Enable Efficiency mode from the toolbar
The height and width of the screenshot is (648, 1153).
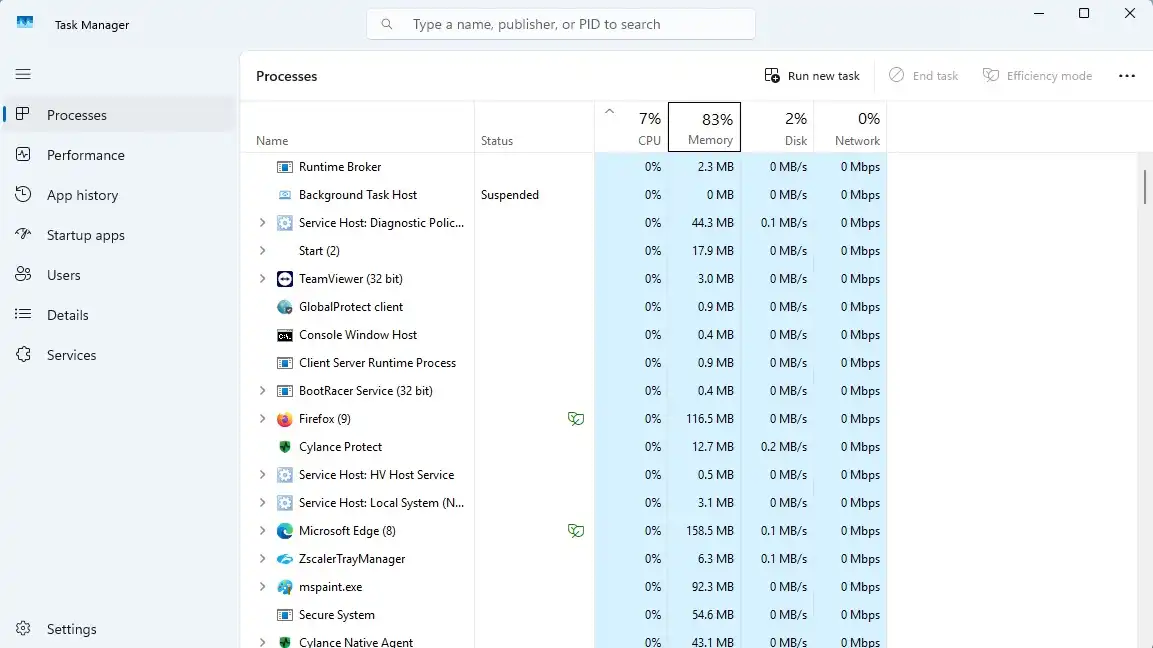(x=1037, y=75)
